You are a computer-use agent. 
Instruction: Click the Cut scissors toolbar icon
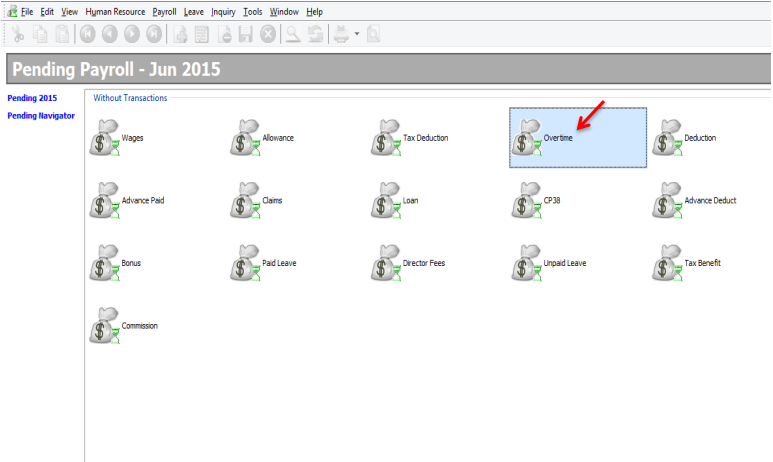17,34
